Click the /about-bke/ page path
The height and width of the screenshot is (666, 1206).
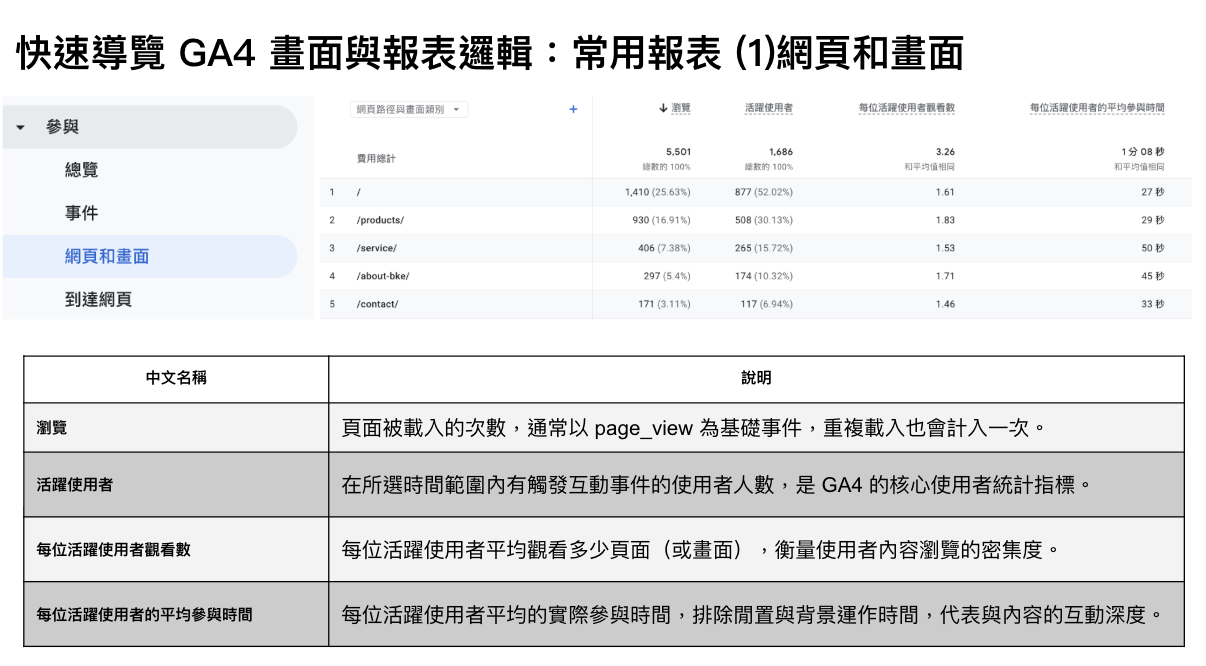(x=383, y=276)
